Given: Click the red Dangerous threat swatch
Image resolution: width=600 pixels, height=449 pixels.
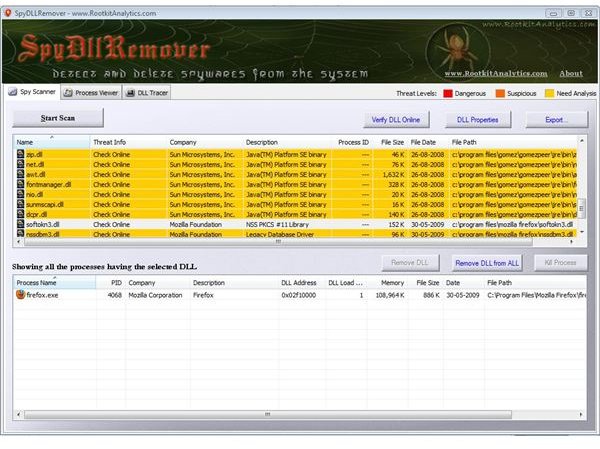Looking at the screenshot, I should pos(448,93).
